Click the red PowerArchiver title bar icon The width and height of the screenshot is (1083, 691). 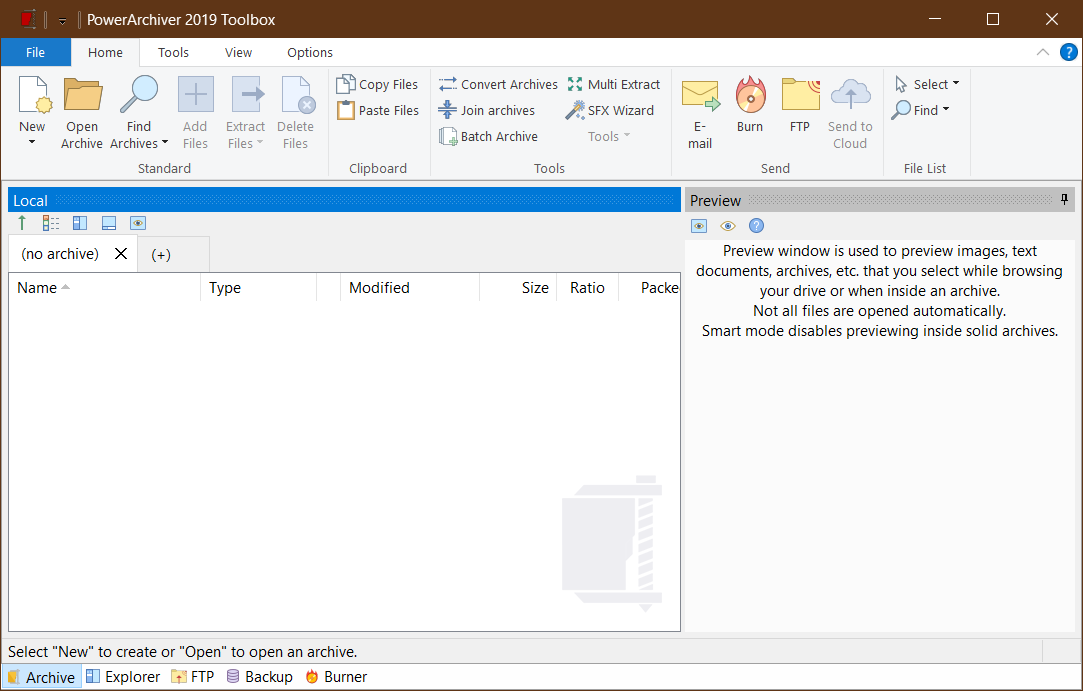[28, 19]
